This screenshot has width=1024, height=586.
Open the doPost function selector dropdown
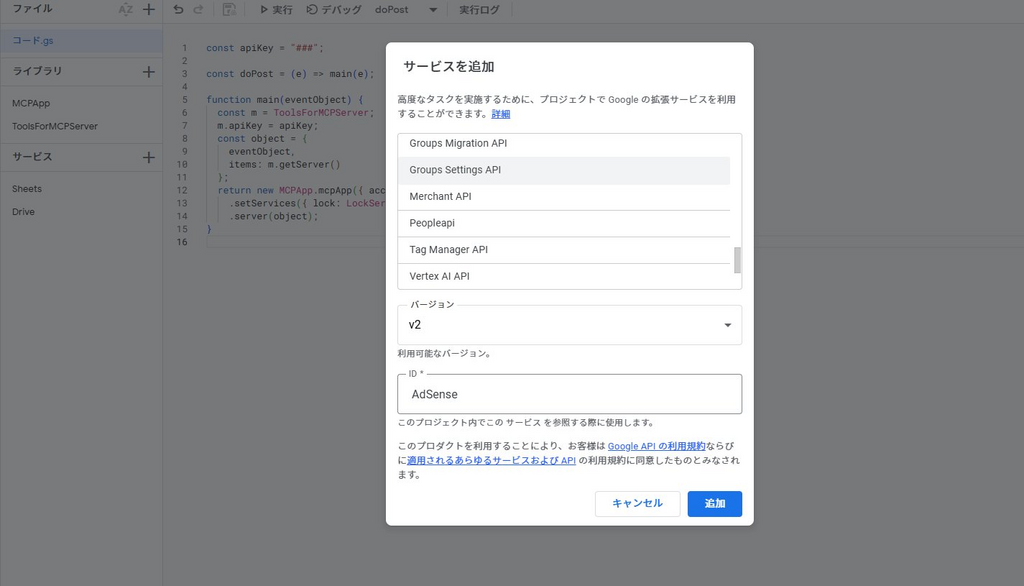pos(403,9)
